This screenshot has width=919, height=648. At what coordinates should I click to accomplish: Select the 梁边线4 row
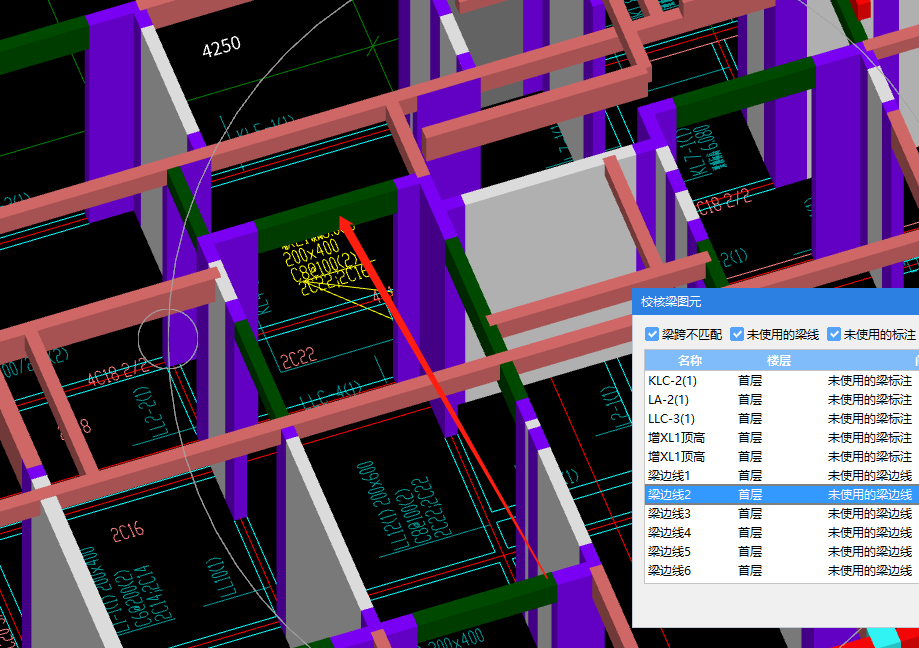coord(782,533)
